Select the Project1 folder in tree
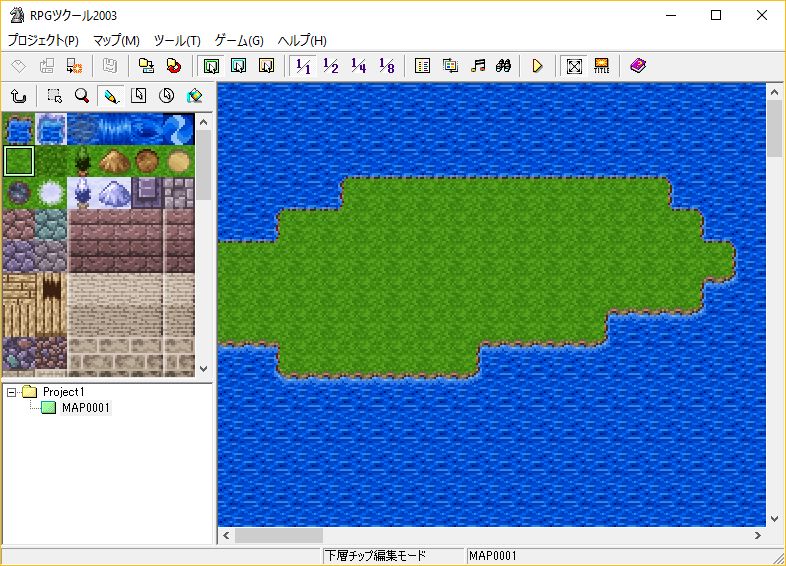Screen dimensions: 786x566 pos(63,392)
